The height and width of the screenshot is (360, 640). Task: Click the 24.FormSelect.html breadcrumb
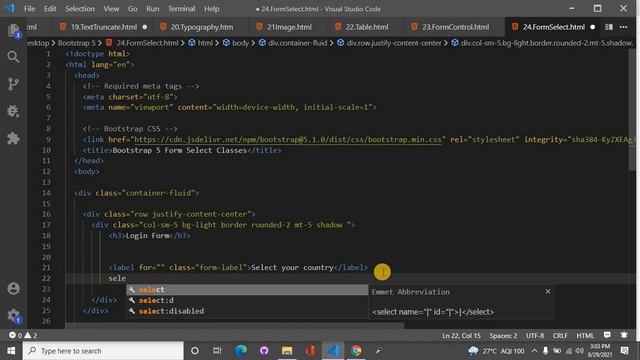coord(147,43)
